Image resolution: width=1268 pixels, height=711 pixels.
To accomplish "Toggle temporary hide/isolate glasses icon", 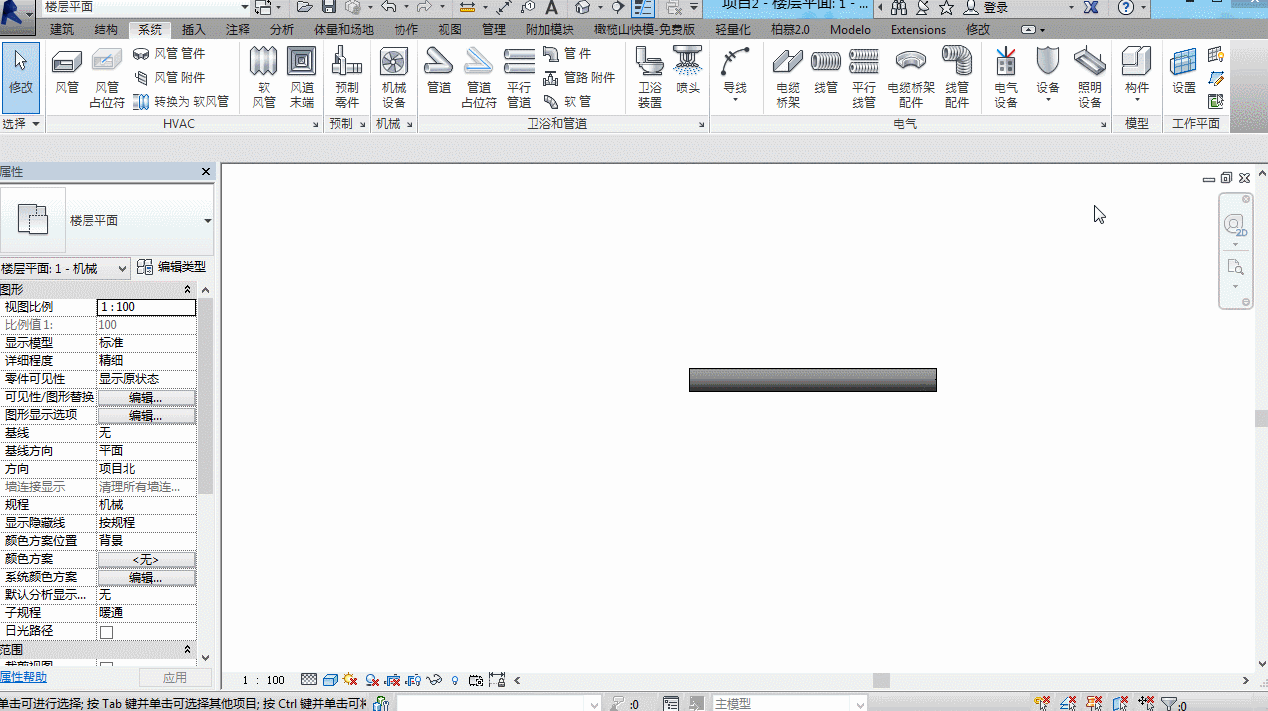I will [x=435, y=680].
